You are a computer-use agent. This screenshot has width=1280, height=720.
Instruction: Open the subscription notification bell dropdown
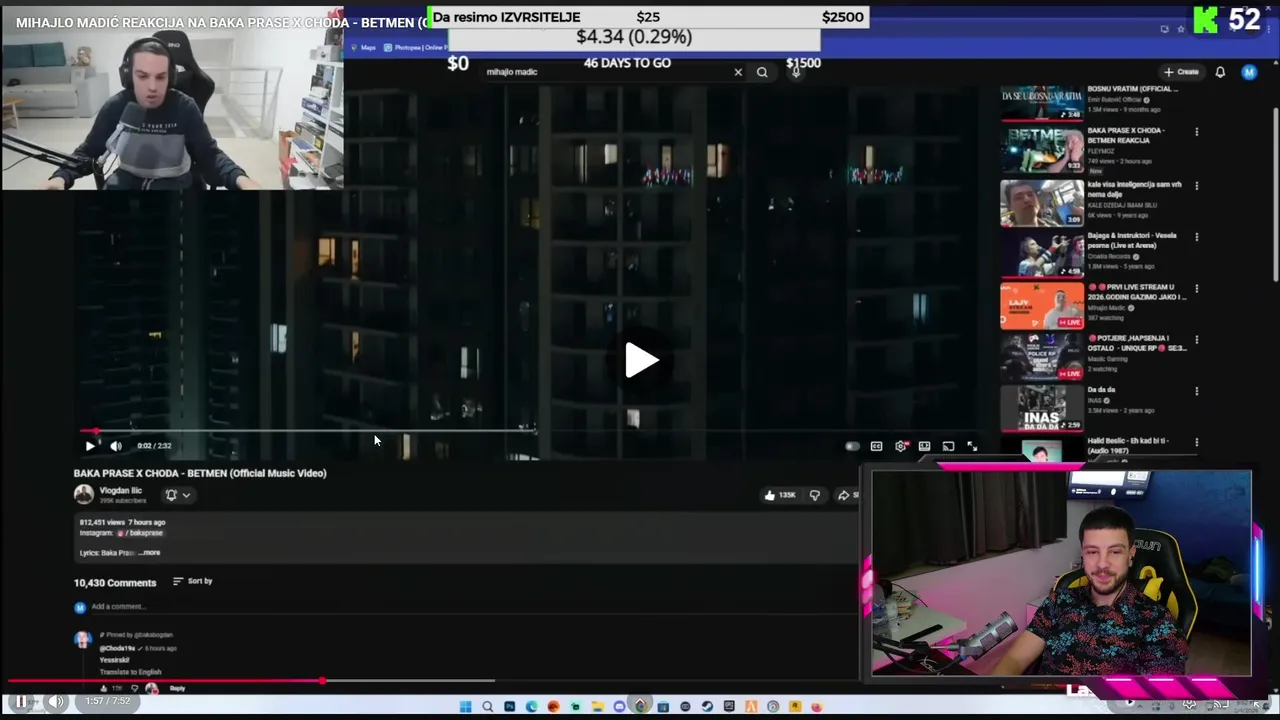point(177,495)
